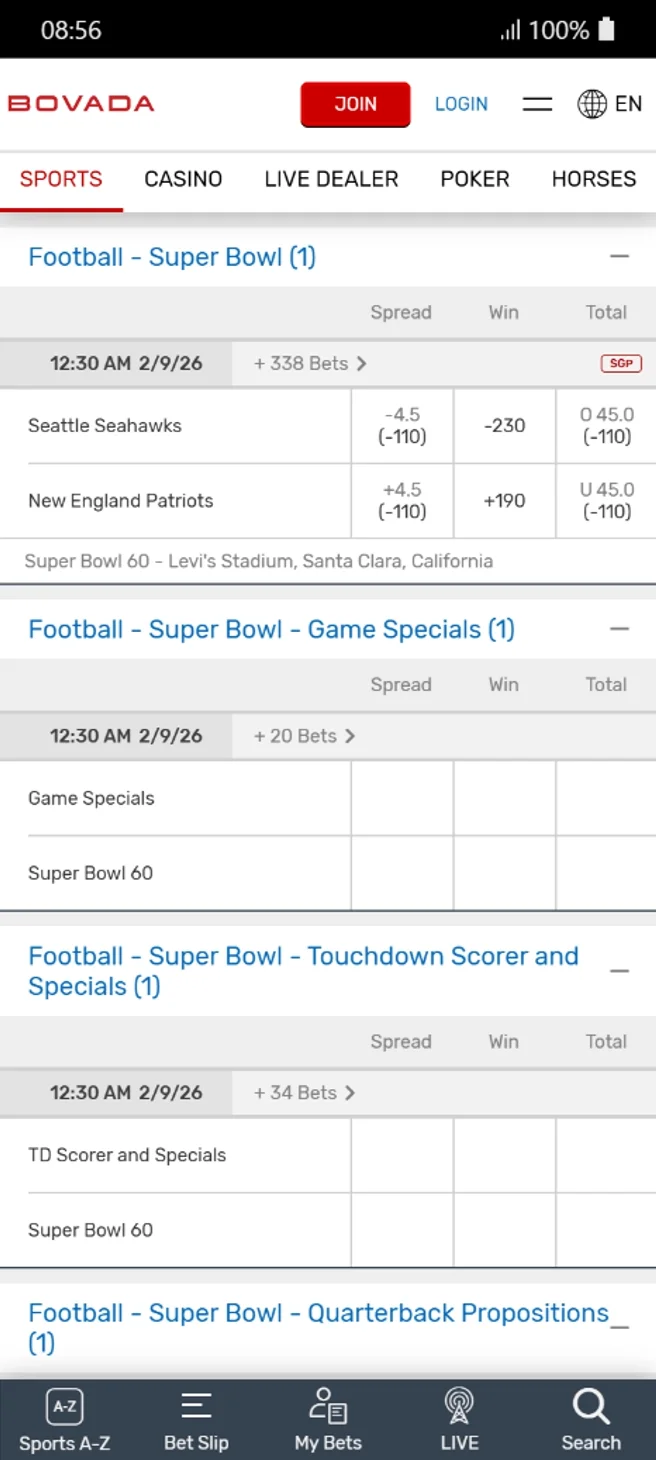Expand the + 338 Bets list
The width and height of the screenshot is (656, 1460).
tap(308, 363)
